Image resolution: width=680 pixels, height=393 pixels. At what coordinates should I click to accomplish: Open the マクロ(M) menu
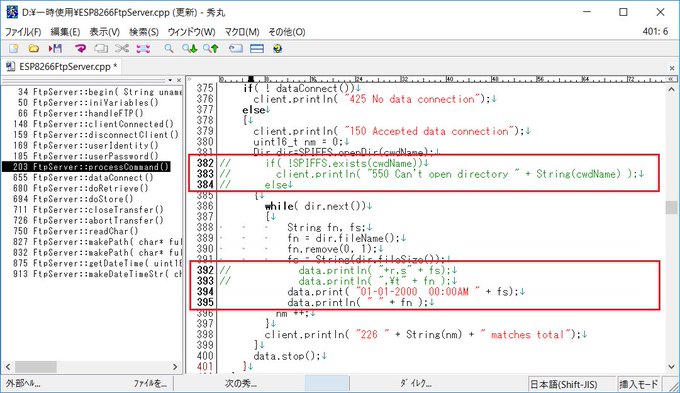point(242,32)
